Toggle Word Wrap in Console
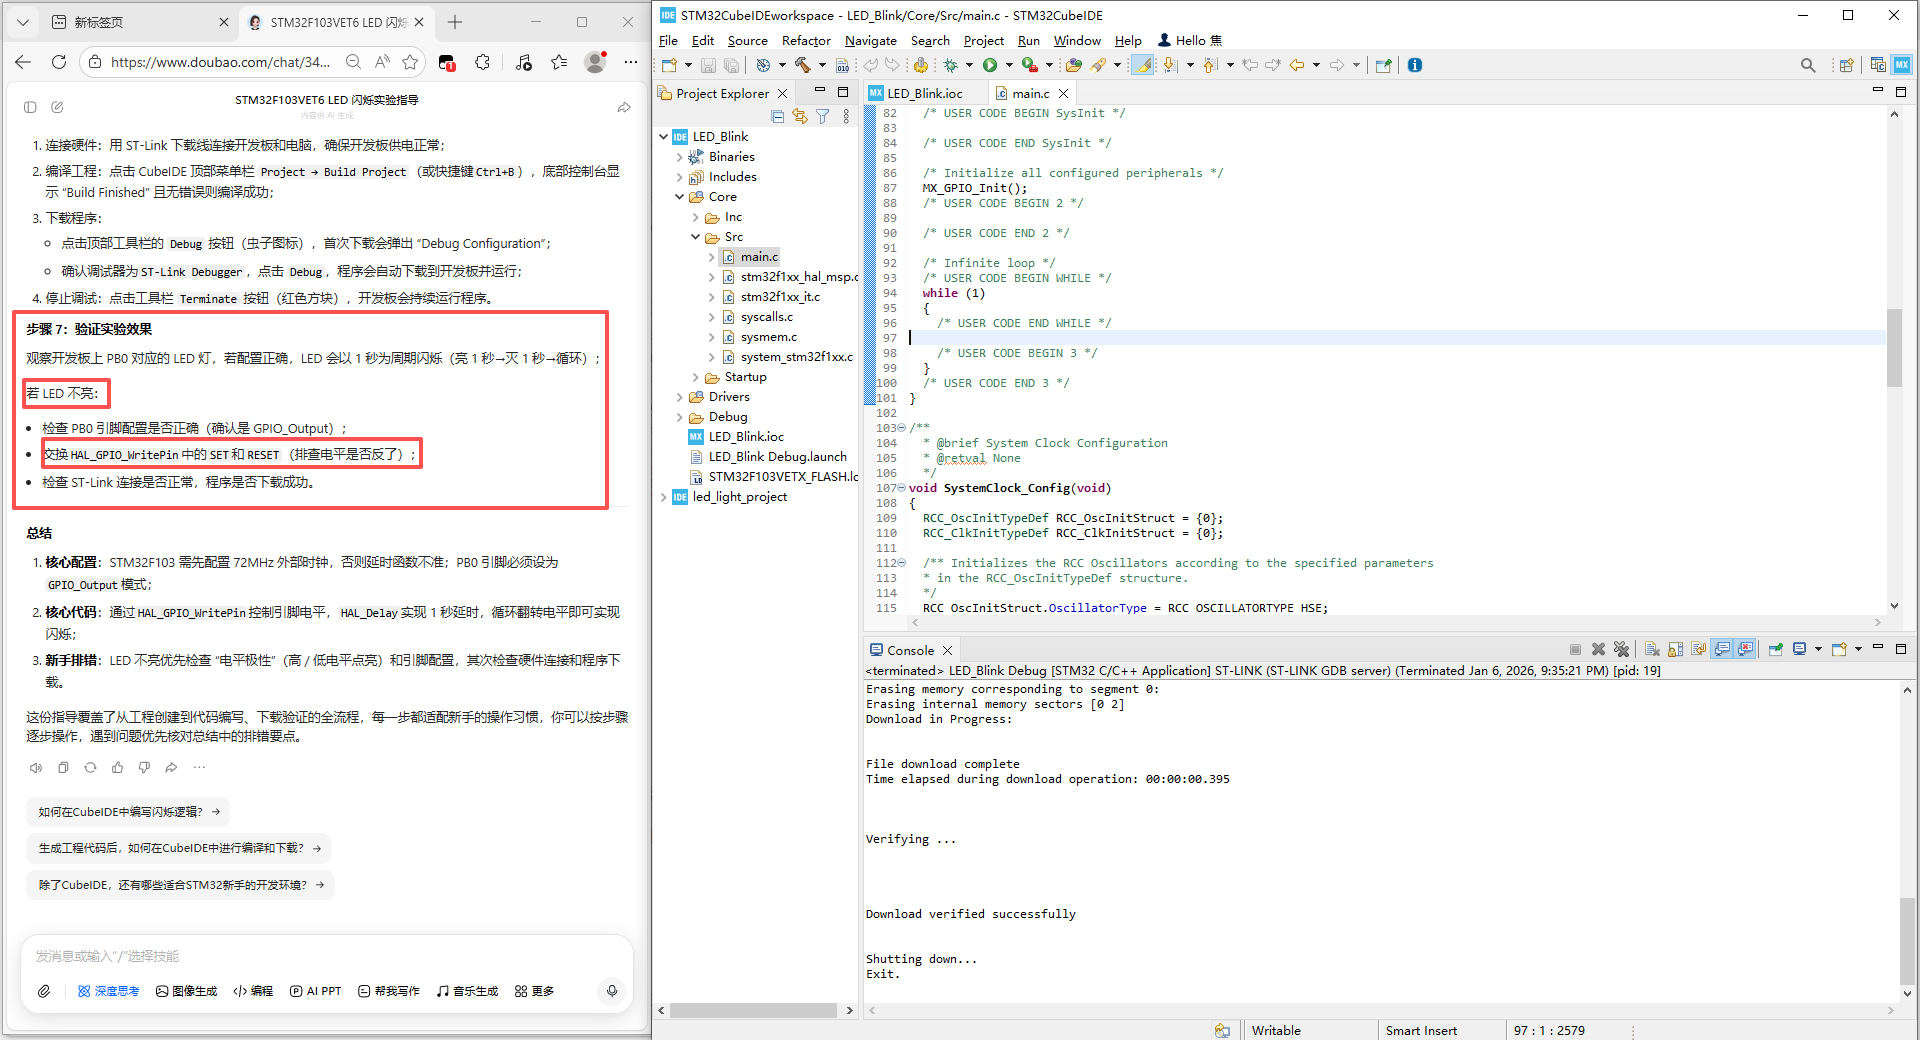This screenshot has height=1040, width=1920. tap(1698, 649)
